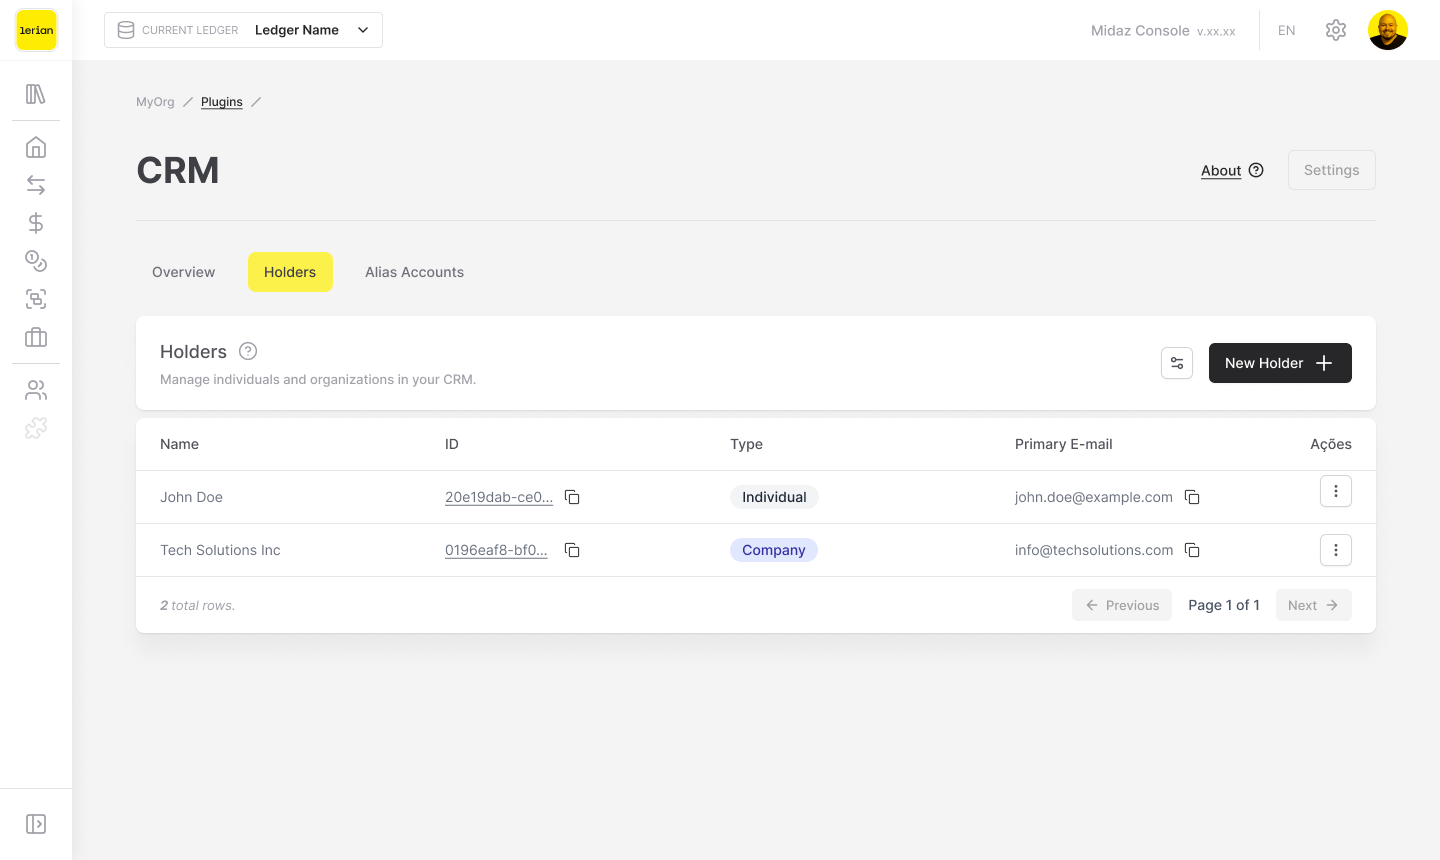Click the 2 total rows text
The height and width of the screenshot is (860, 1440).
pyautogui.click(x=198, y=606)
